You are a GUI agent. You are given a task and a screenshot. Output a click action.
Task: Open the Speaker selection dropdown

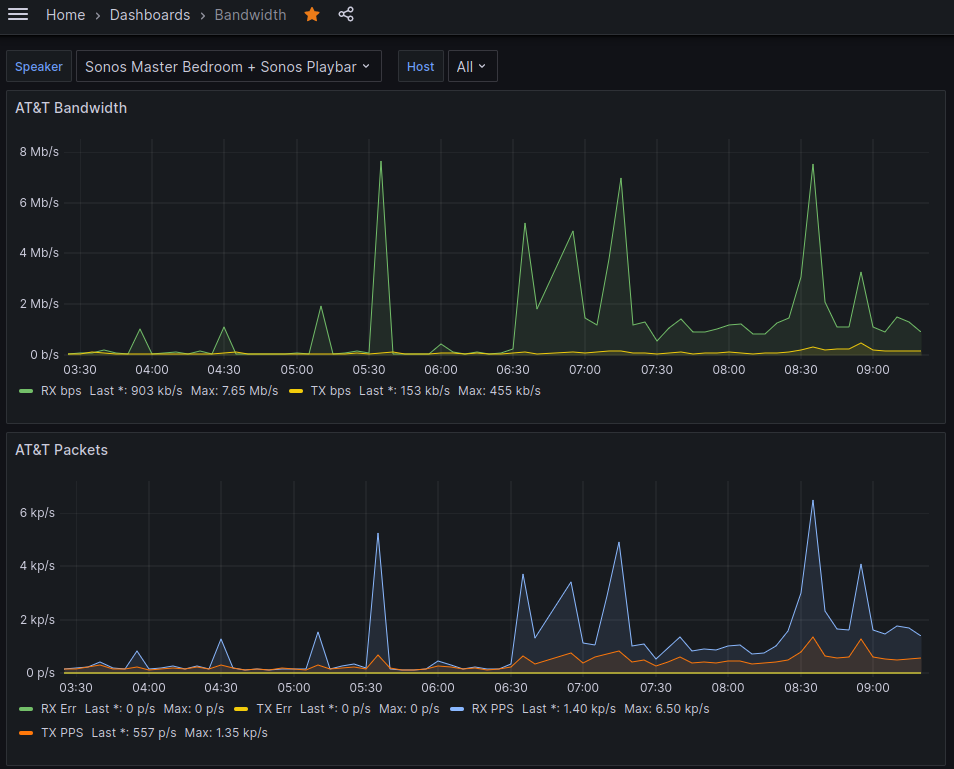click(228, 66)
